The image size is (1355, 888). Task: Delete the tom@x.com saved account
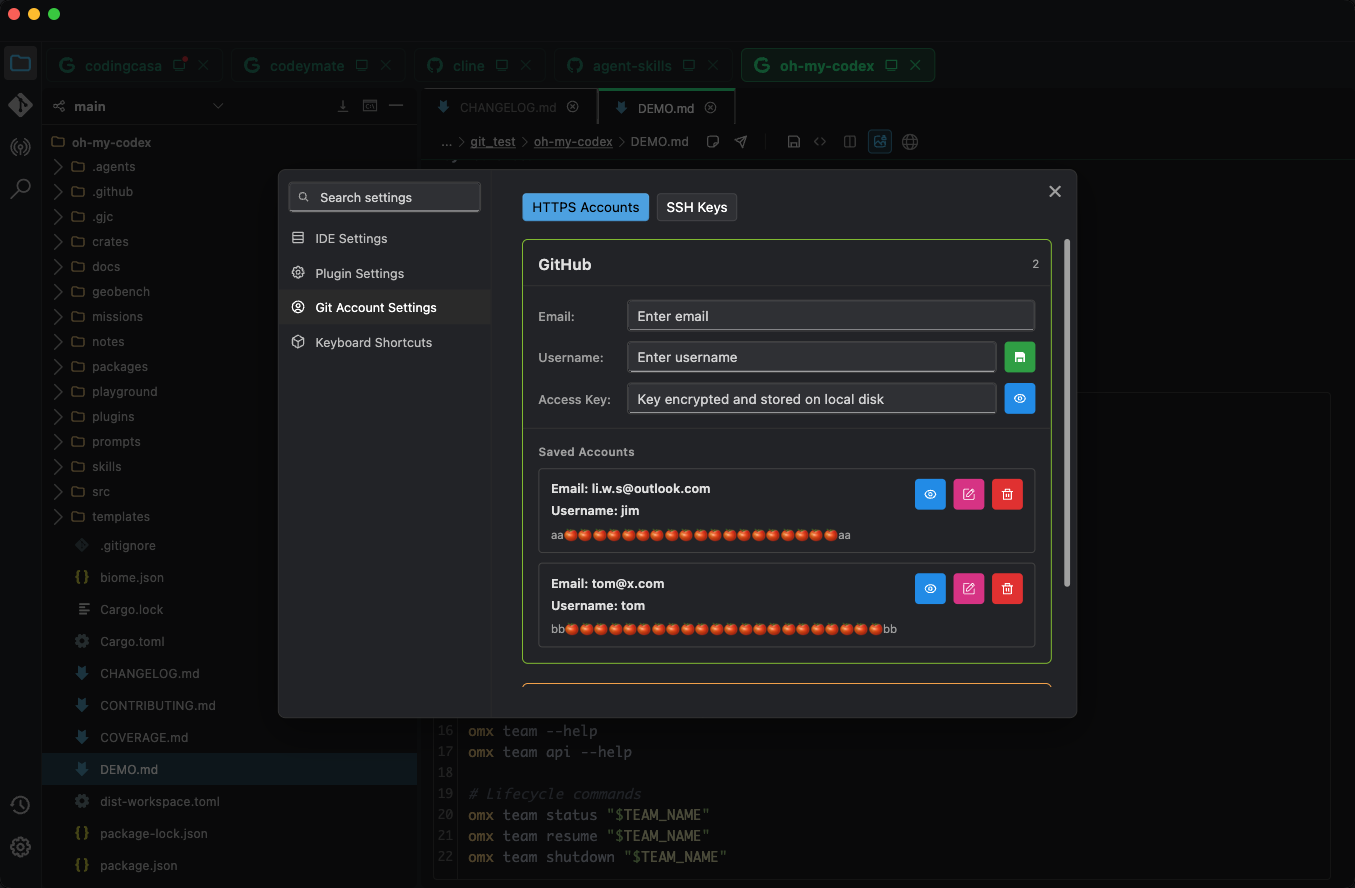click(1008, 589)
